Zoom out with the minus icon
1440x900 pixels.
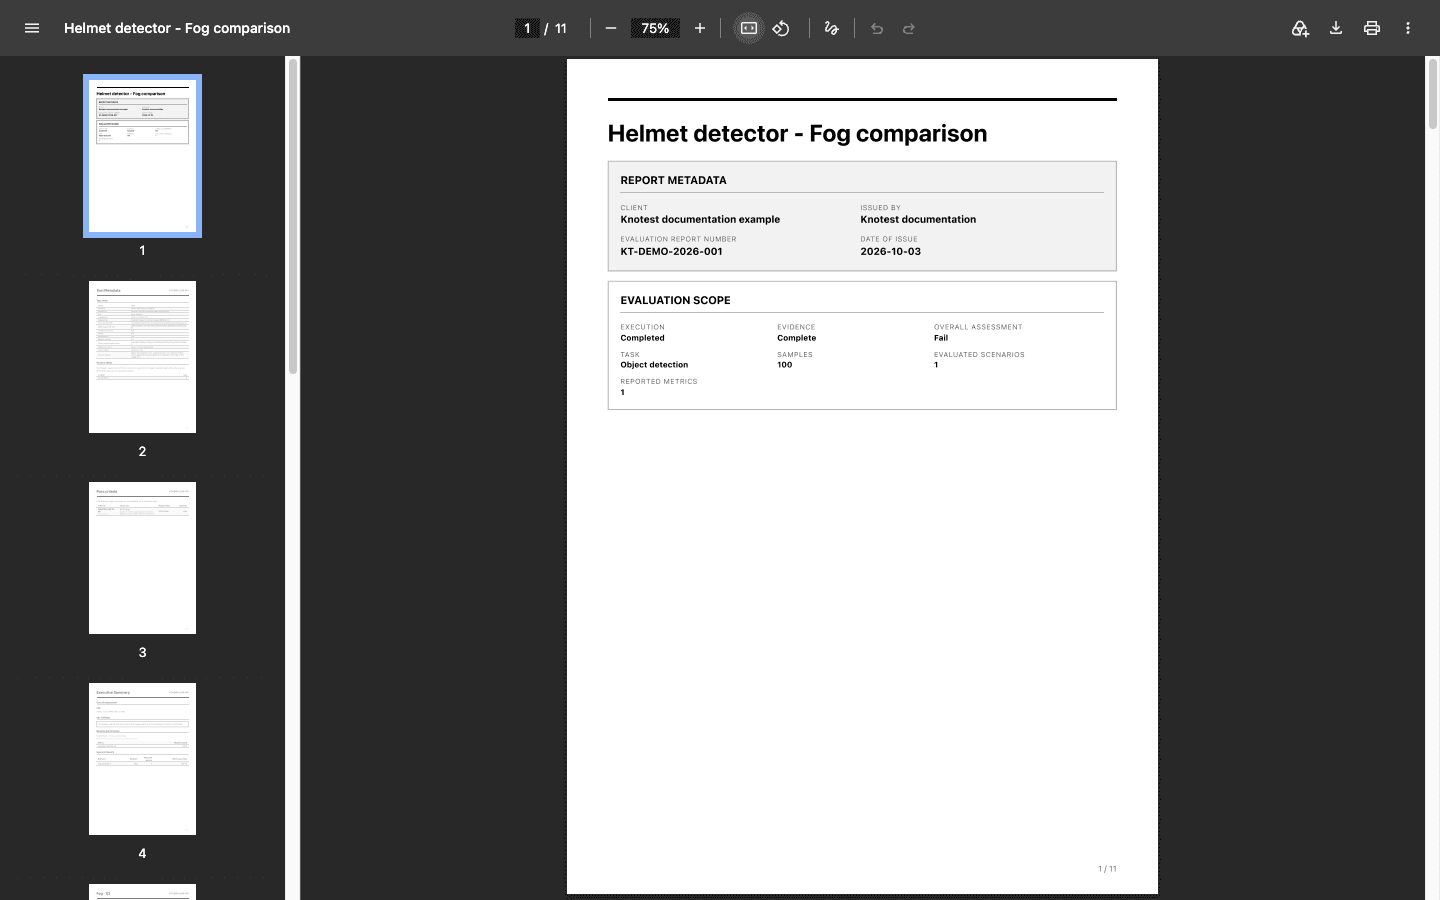point(611,28)
